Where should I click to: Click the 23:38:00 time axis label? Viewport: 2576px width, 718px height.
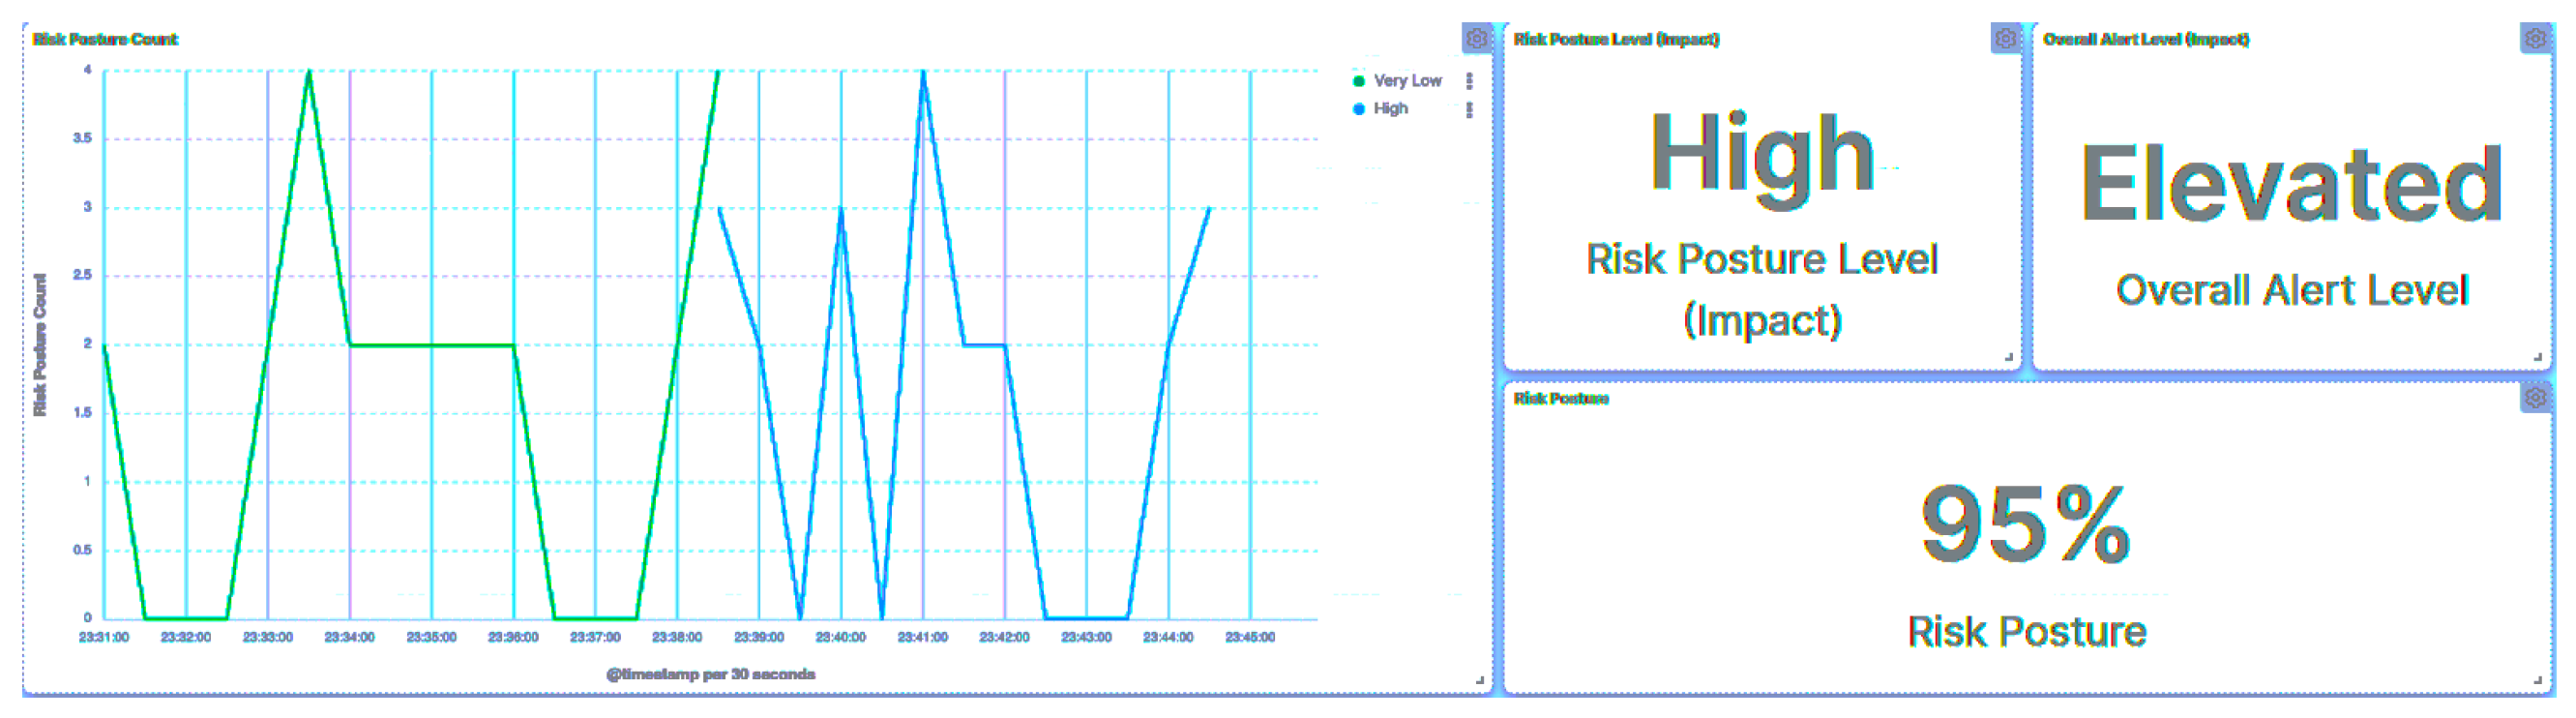pos(677,637)
